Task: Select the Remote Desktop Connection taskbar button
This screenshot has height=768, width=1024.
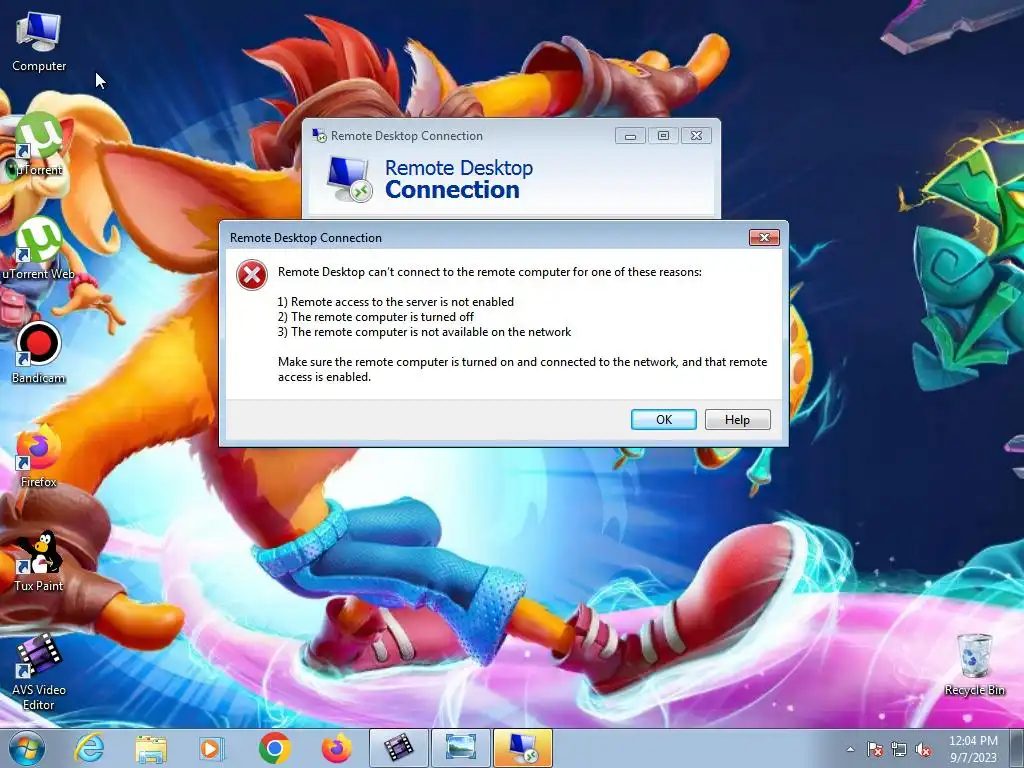Action: pos(523,748)
